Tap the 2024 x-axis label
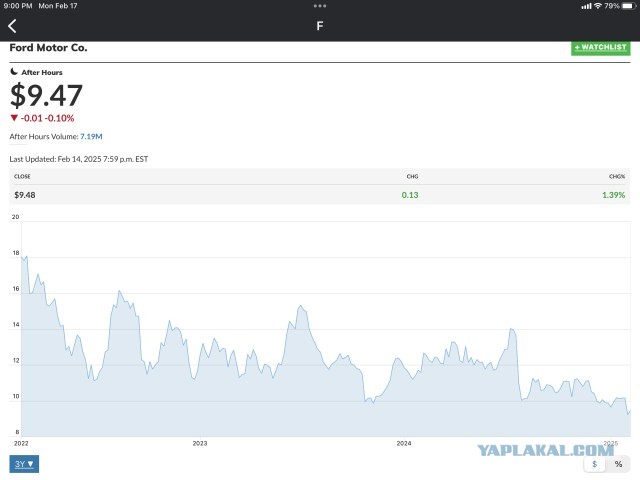This screenshot has width=640, height=480. tap(404, 443)
